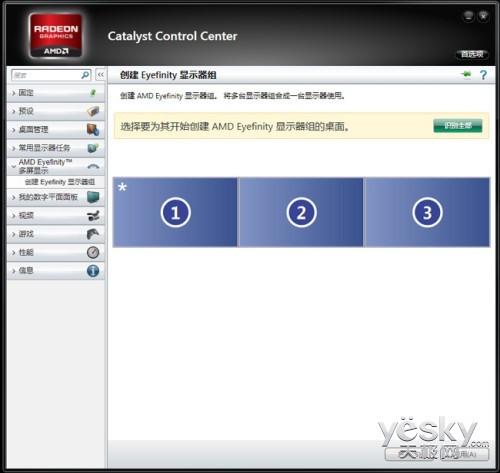The image size is (500, 473).
Task: Expand the 信息 section chevron
Action: (14, 271)
